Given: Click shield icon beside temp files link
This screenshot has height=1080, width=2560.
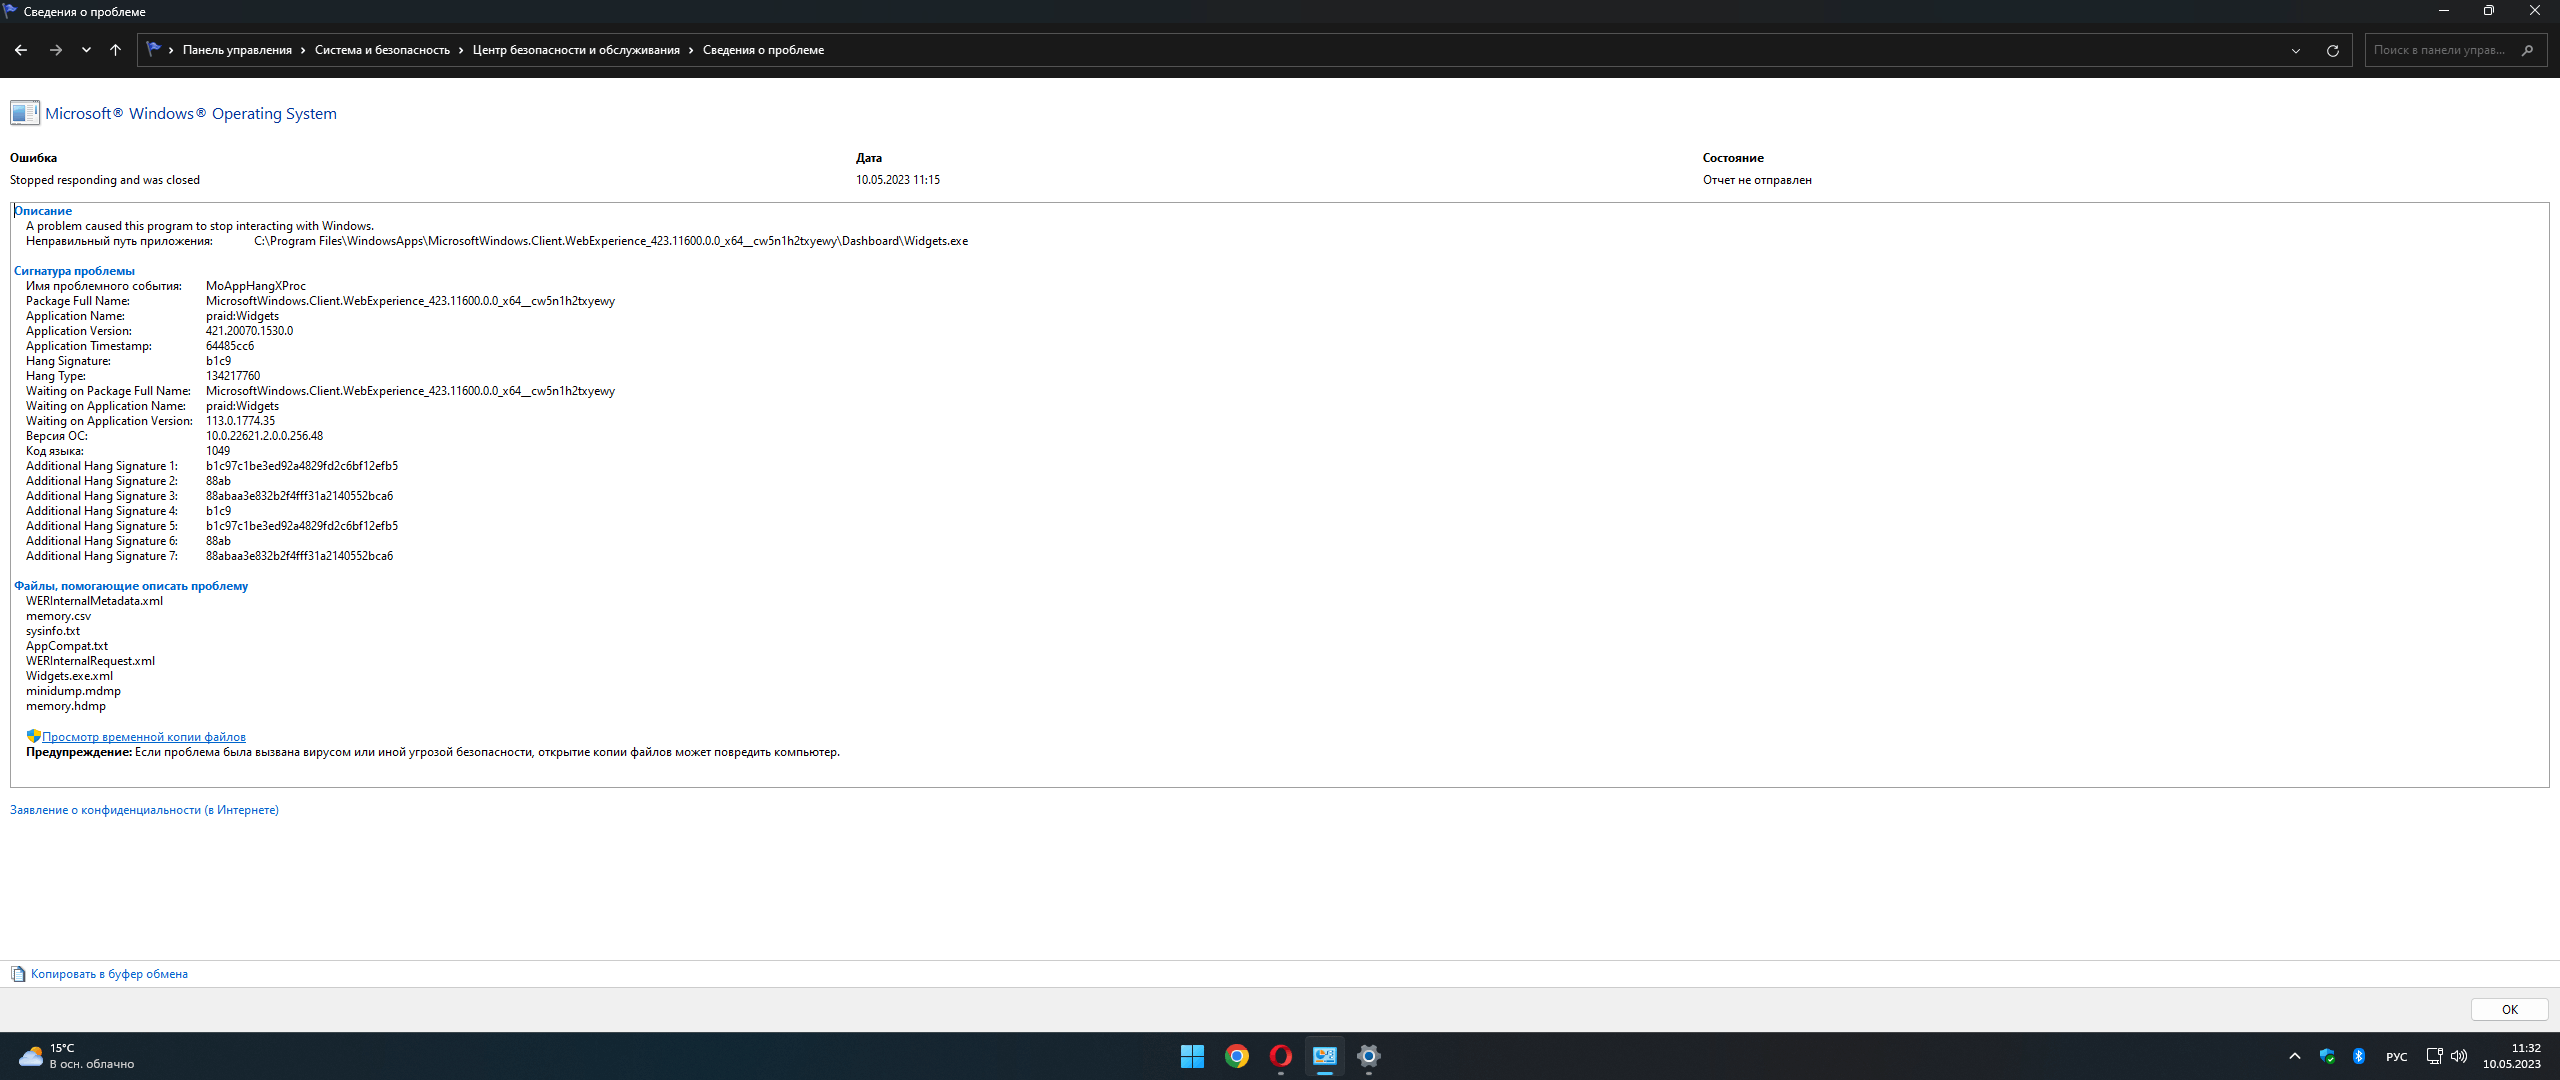Looking at the screenshot, I should point(34,736).
